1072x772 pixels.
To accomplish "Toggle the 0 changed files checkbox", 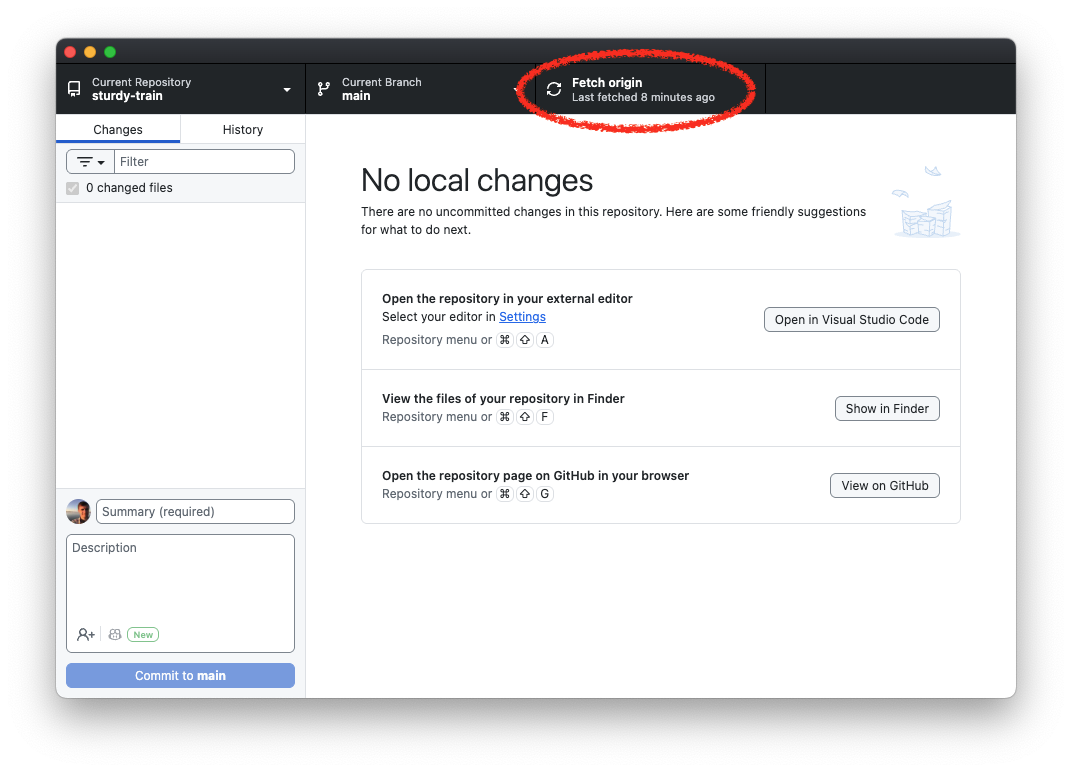I will pyautogui.click(x=72, y=188).
